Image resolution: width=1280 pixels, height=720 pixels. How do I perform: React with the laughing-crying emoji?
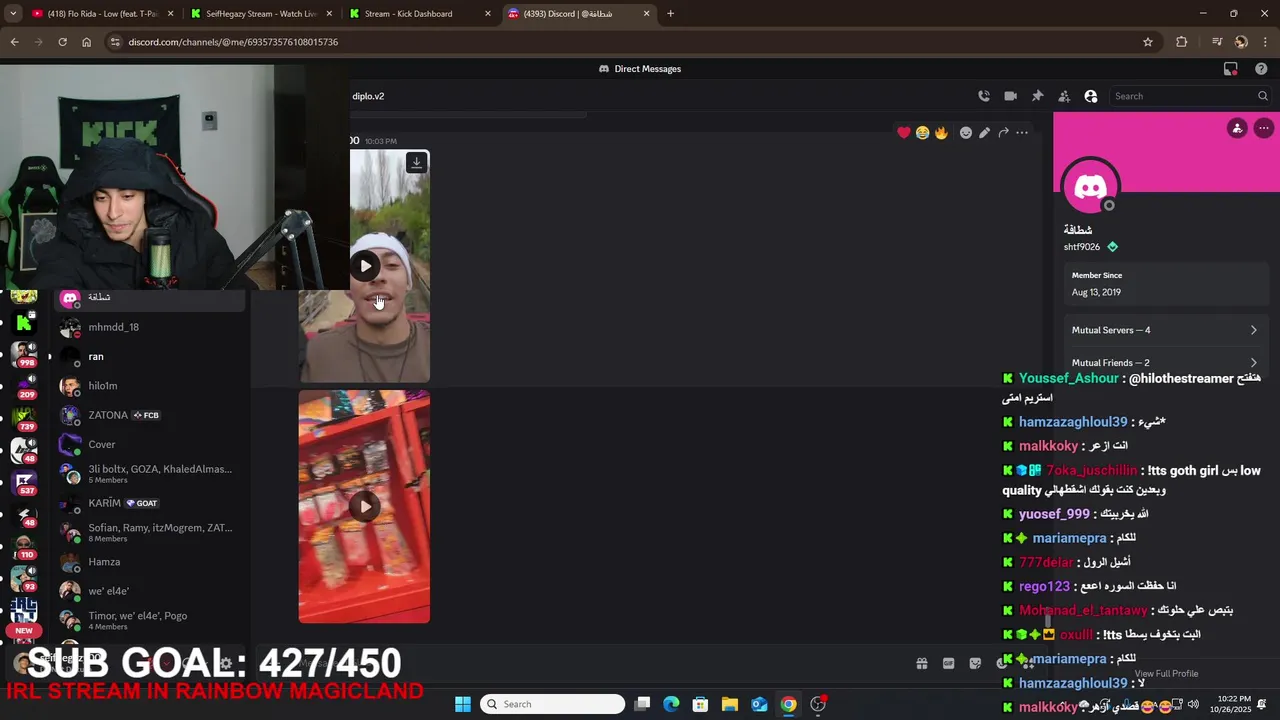pyautogui.click(x=922, y=132)
